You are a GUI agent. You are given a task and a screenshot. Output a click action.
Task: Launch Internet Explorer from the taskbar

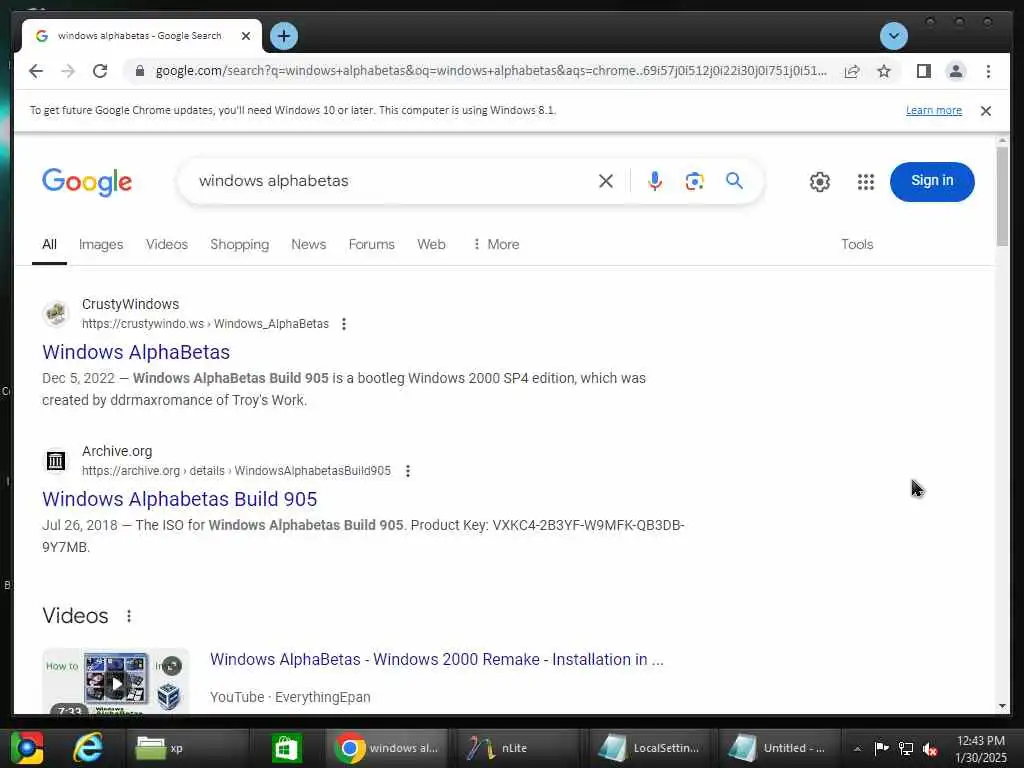pos(88,748)
